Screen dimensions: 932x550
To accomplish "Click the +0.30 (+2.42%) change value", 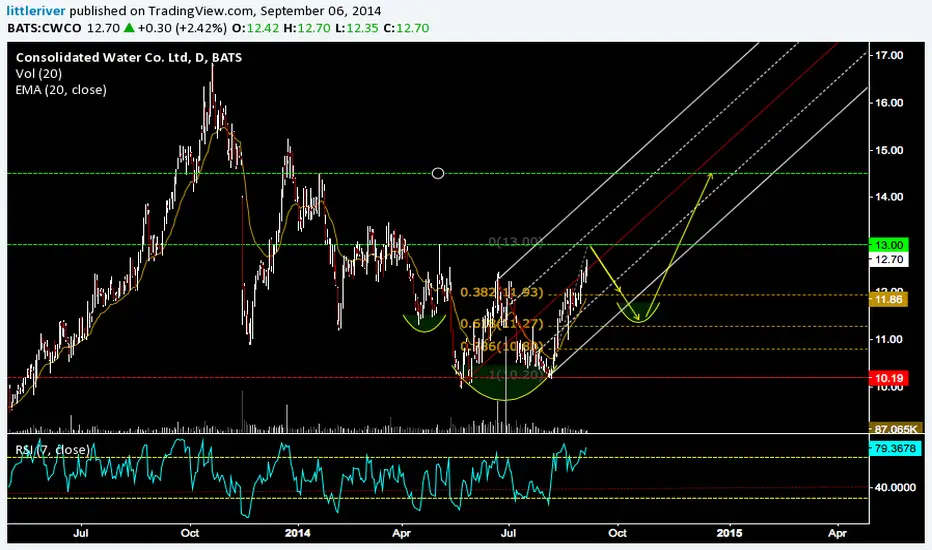I will tap(182, 28).
